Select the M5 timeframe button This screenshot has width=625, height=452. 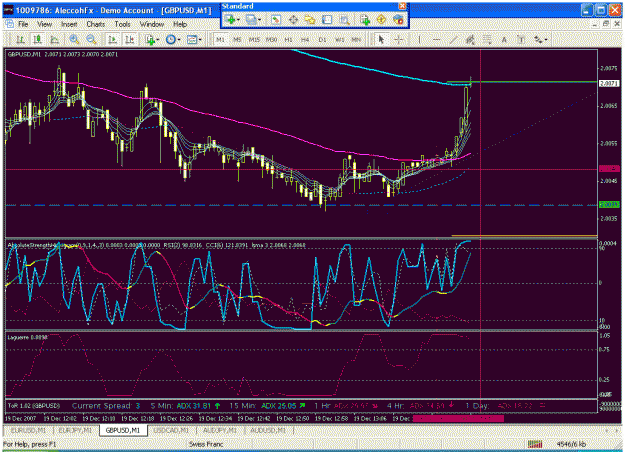(237, 40)
